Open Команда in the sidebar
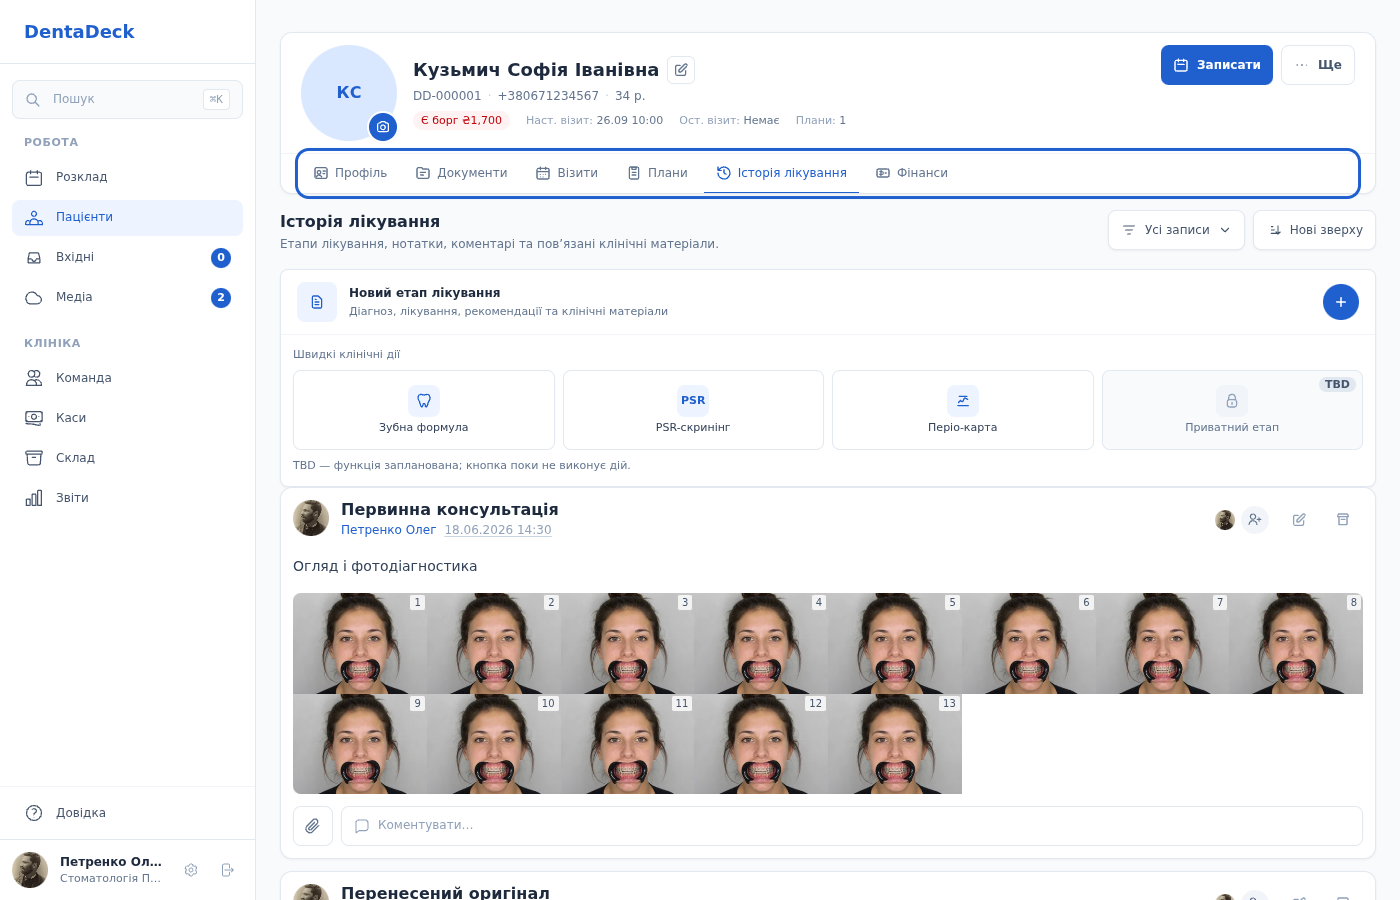Screen dimensions: 1400x900 tap(128, 378)
